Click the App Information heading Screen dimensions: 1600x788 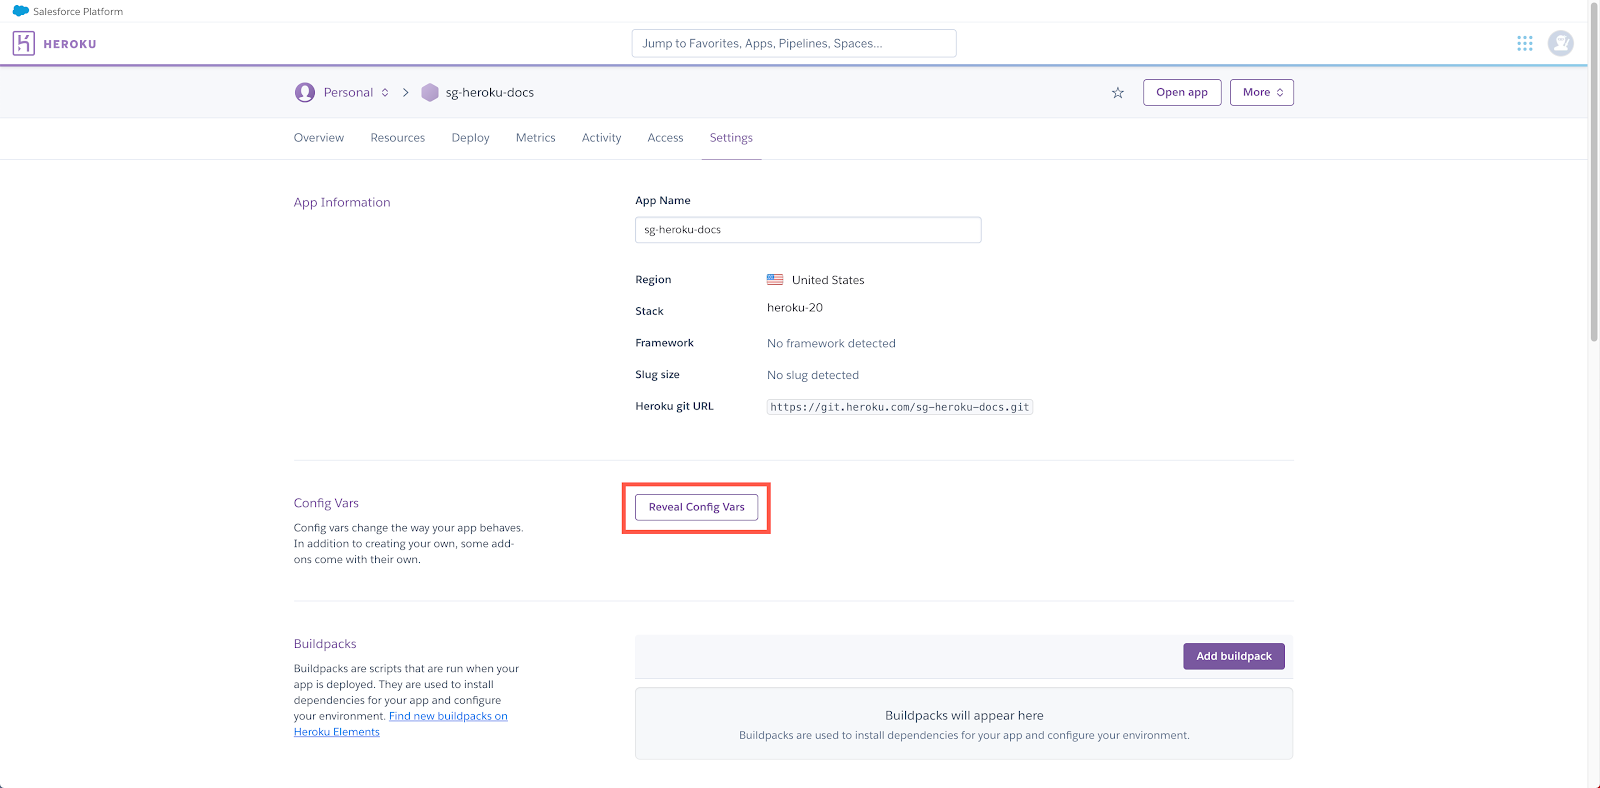(x=342, y=202)
